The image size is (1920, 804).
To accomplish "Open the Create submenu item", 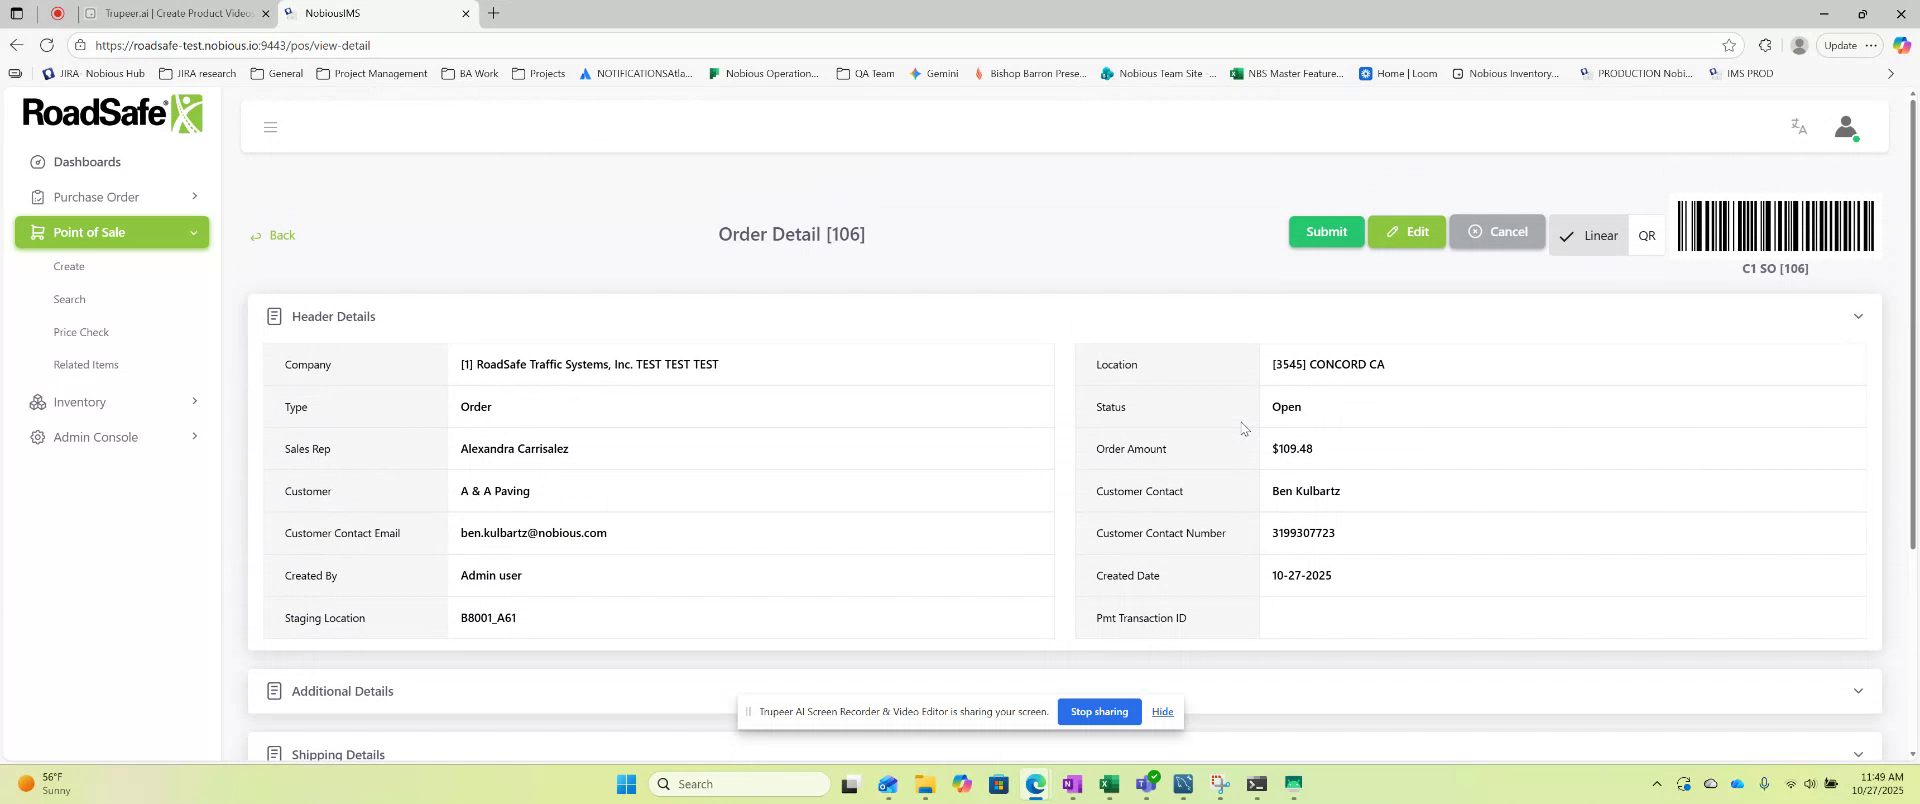I will coord(69,266).
